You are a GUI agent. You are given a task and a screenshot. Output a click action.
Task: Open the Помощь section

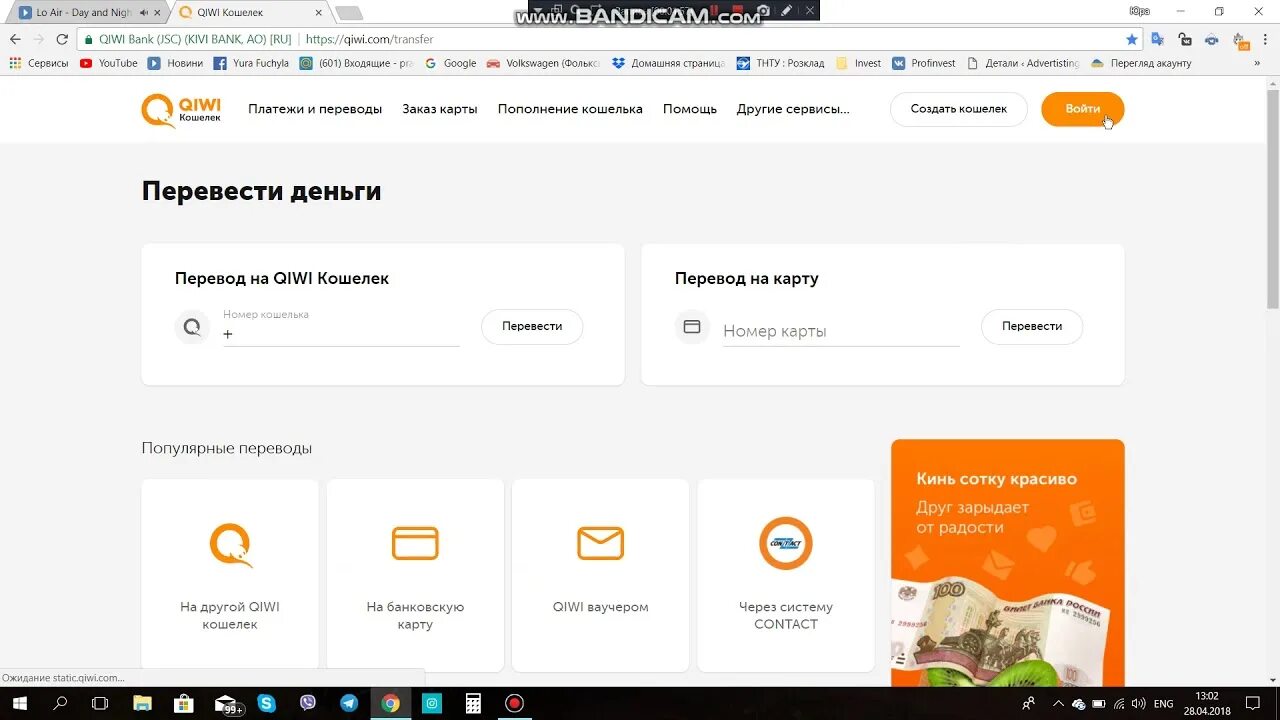click(690, 109)
